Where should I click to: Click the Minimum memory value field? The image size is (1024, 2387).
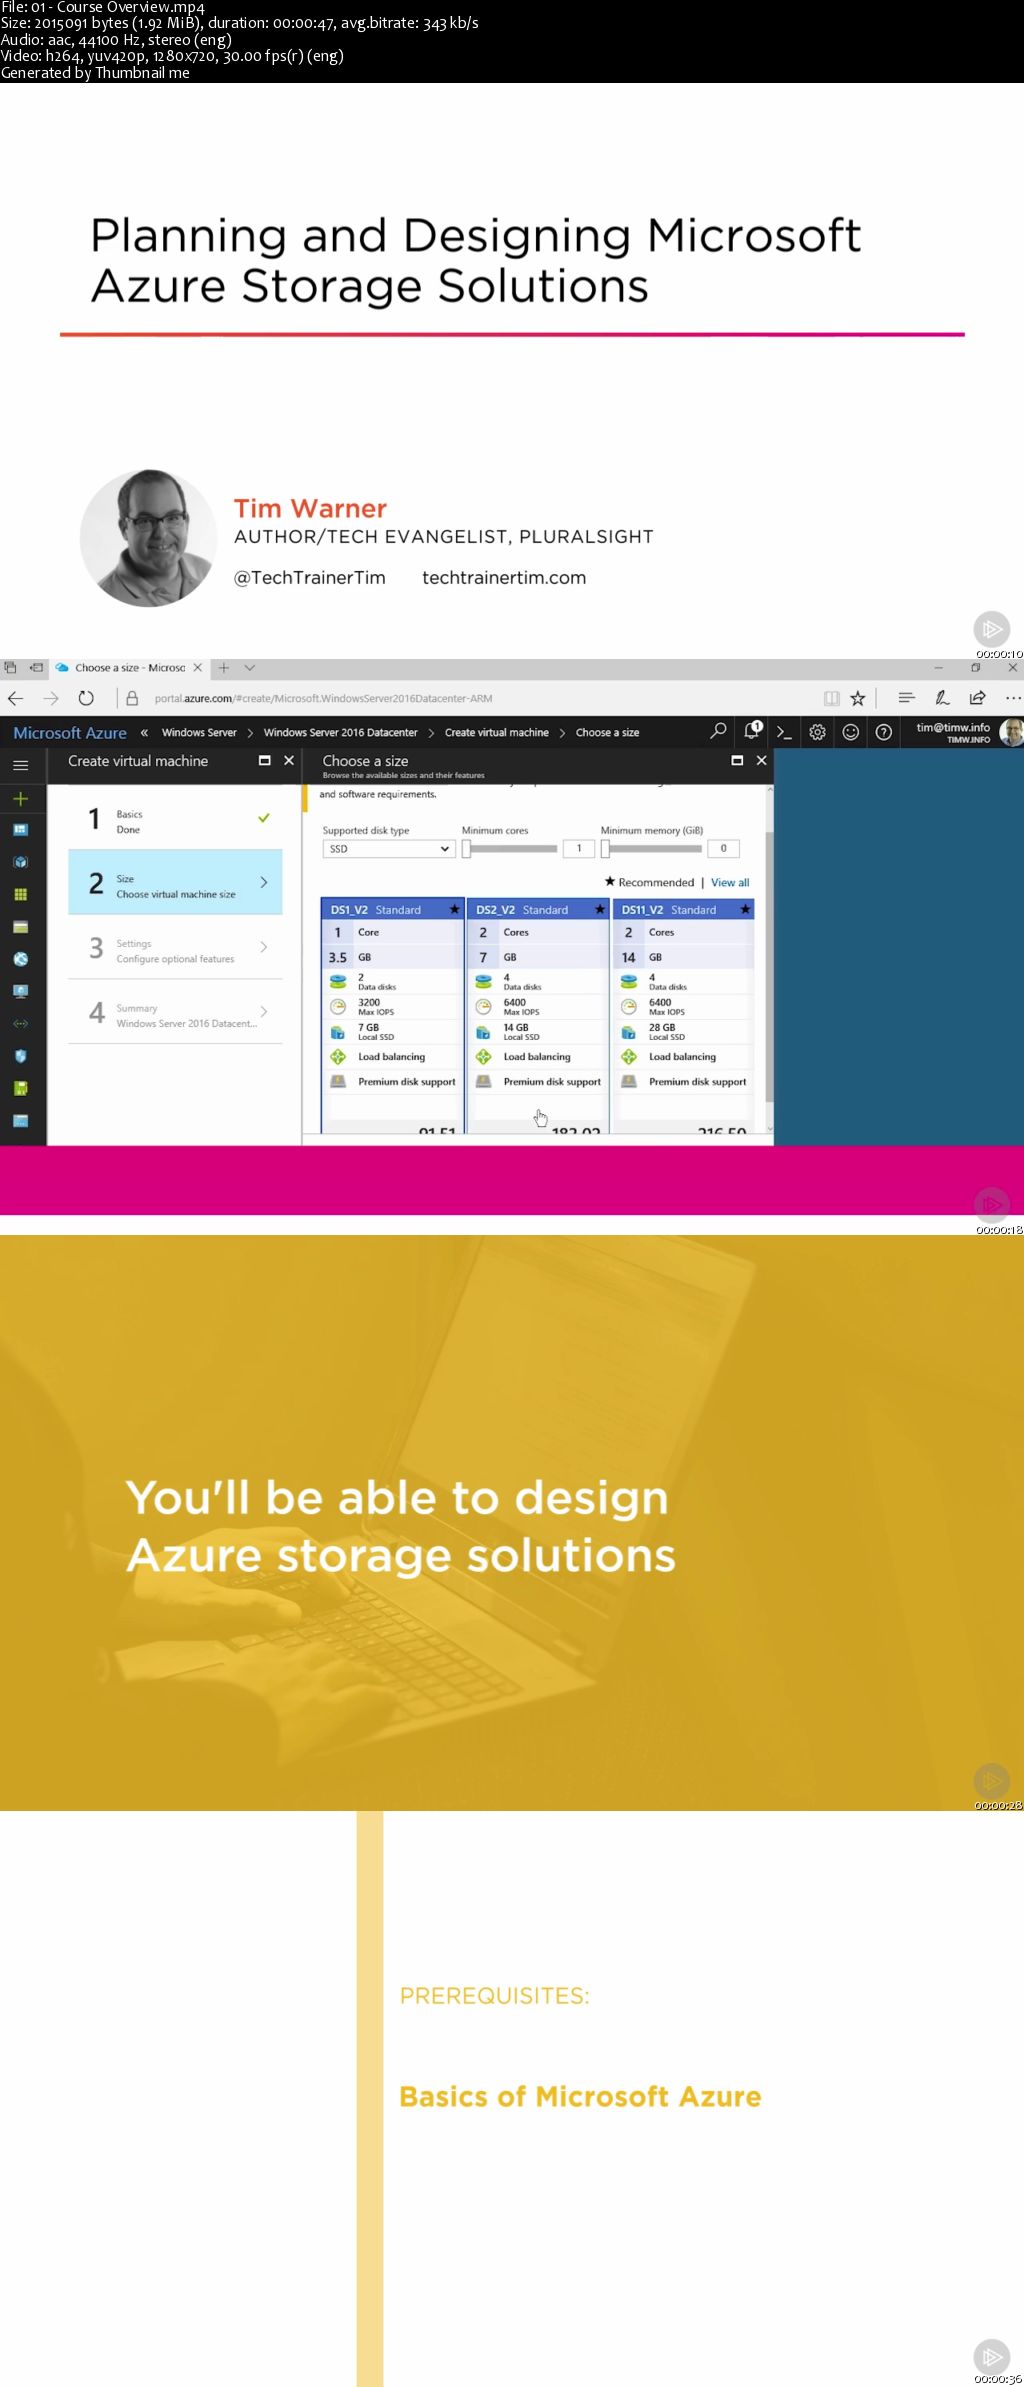[x=724, y=848]
